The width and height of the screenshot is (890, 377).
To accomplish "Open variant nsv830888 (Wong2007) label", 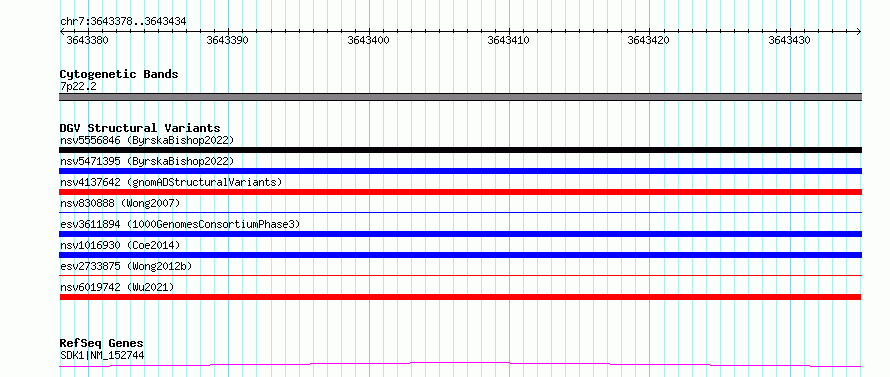I will [x=120, y=203].
